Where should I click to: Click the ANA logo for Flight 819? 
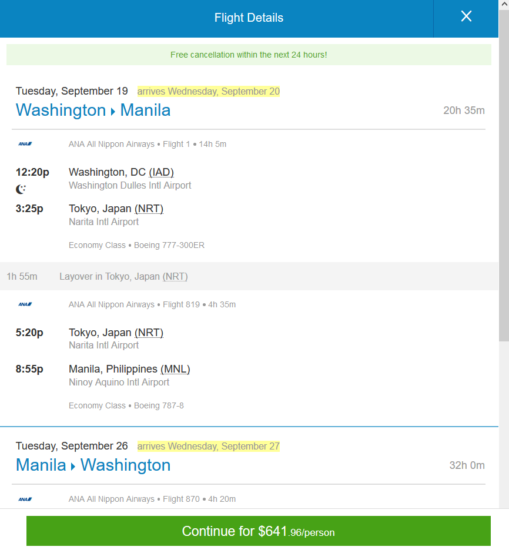(25, 304)
